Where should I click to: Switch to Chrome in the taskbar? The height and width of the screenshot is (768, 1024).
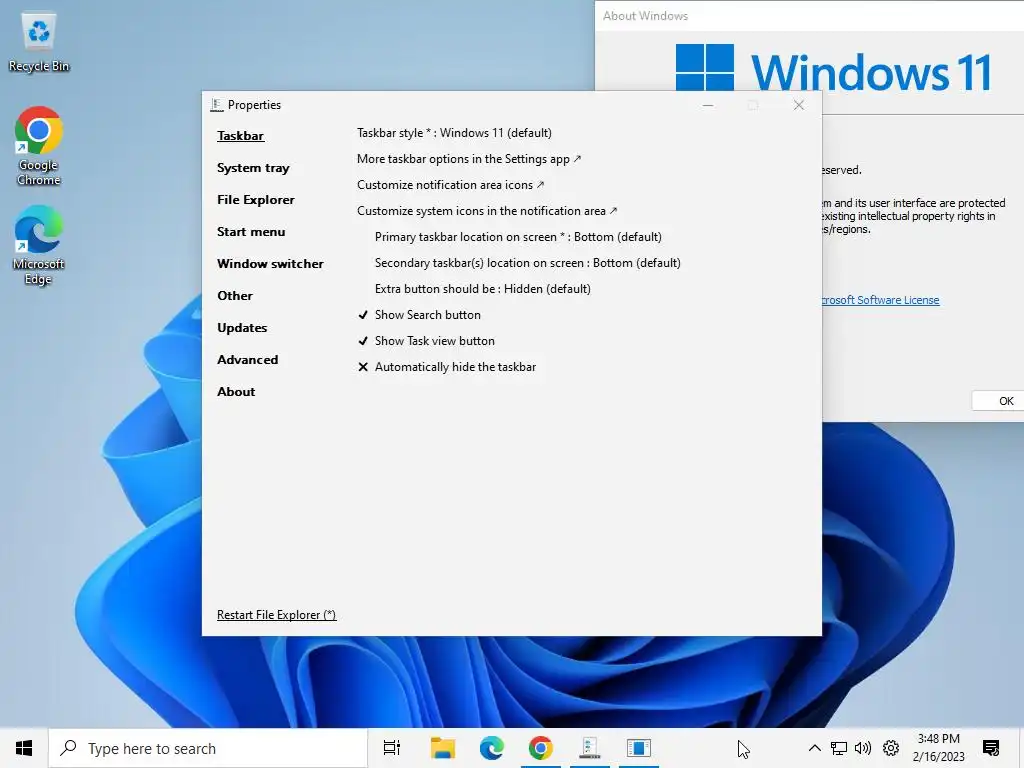(x=540, y=748)
